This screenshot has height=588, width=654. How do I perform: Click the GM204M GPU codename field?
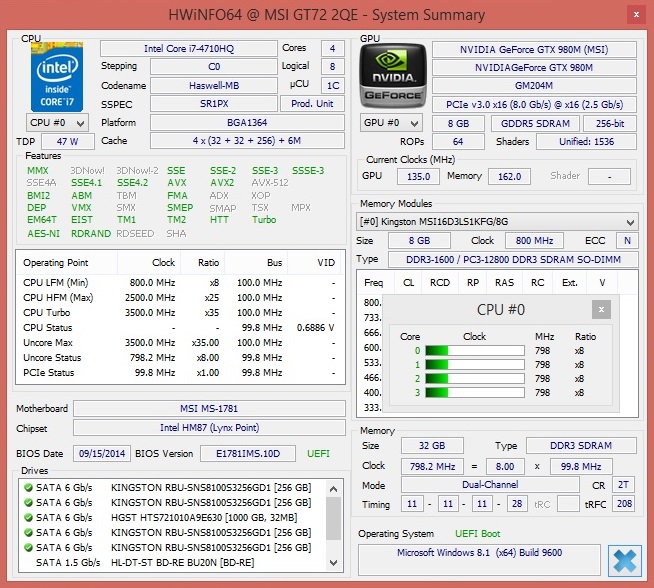click(534, 85)
